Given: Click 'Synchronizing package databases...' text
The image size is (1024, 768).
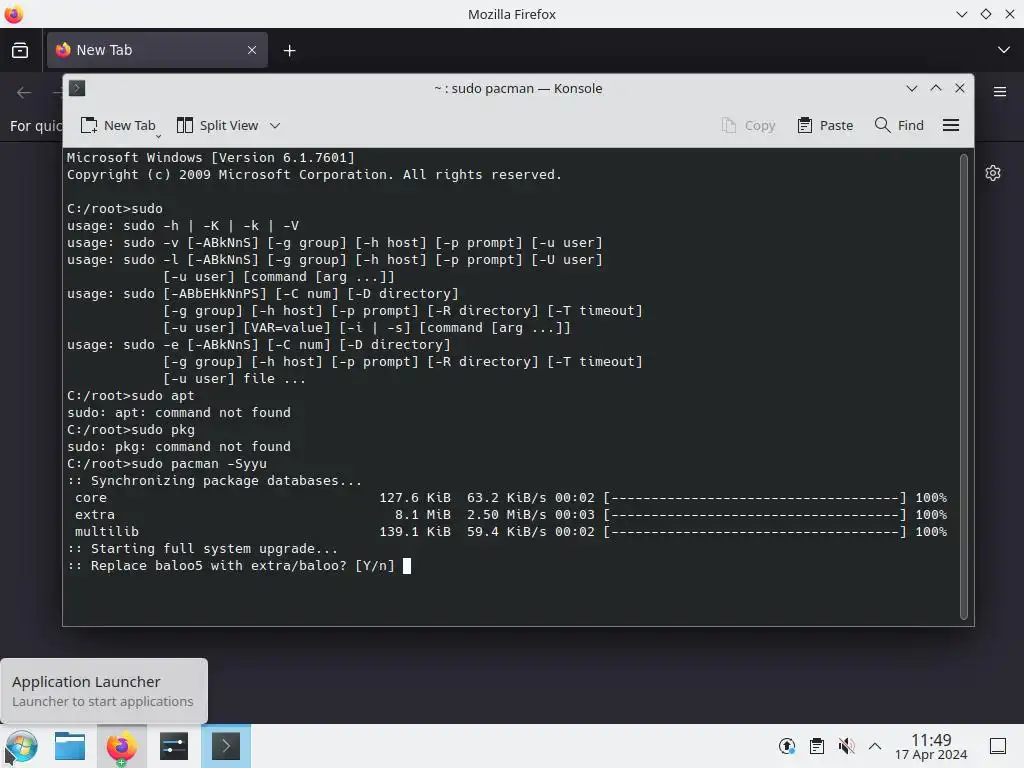Looking at the screenshot, I should point(226,481).
